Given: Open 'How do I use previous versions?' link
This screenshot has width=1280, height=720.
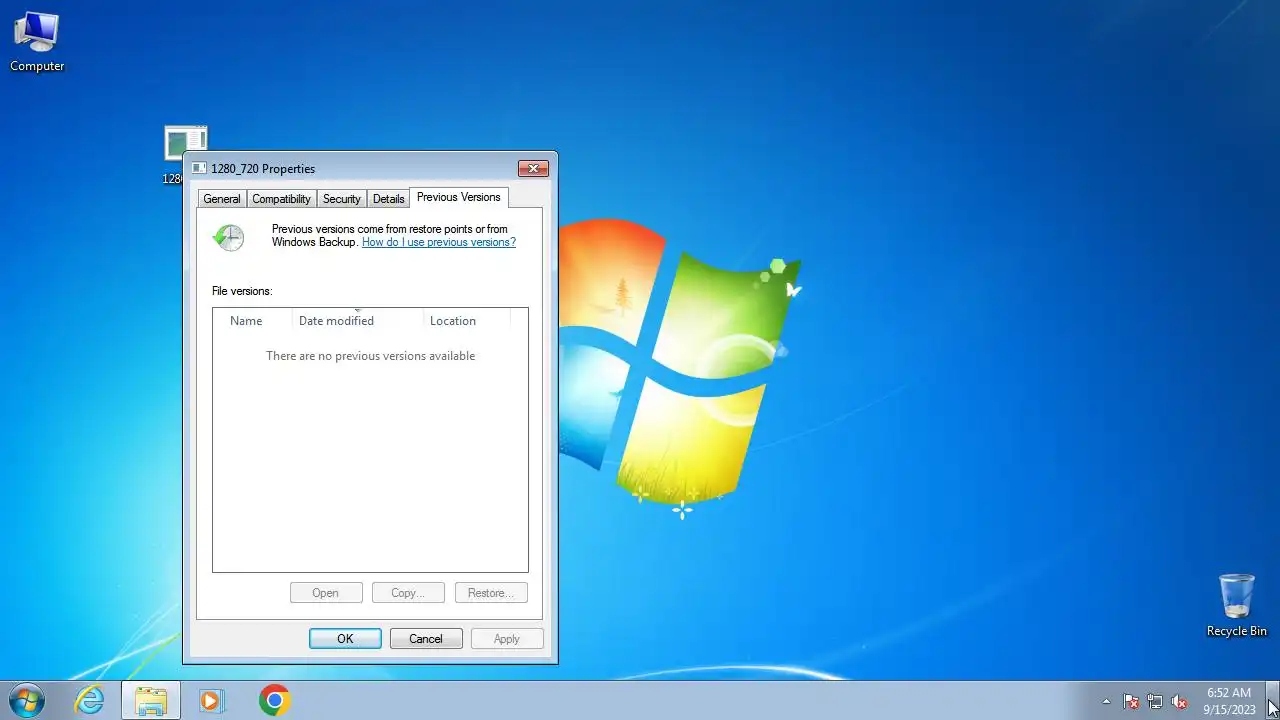Looking at the screenshot, I should (x=439, y=242).
